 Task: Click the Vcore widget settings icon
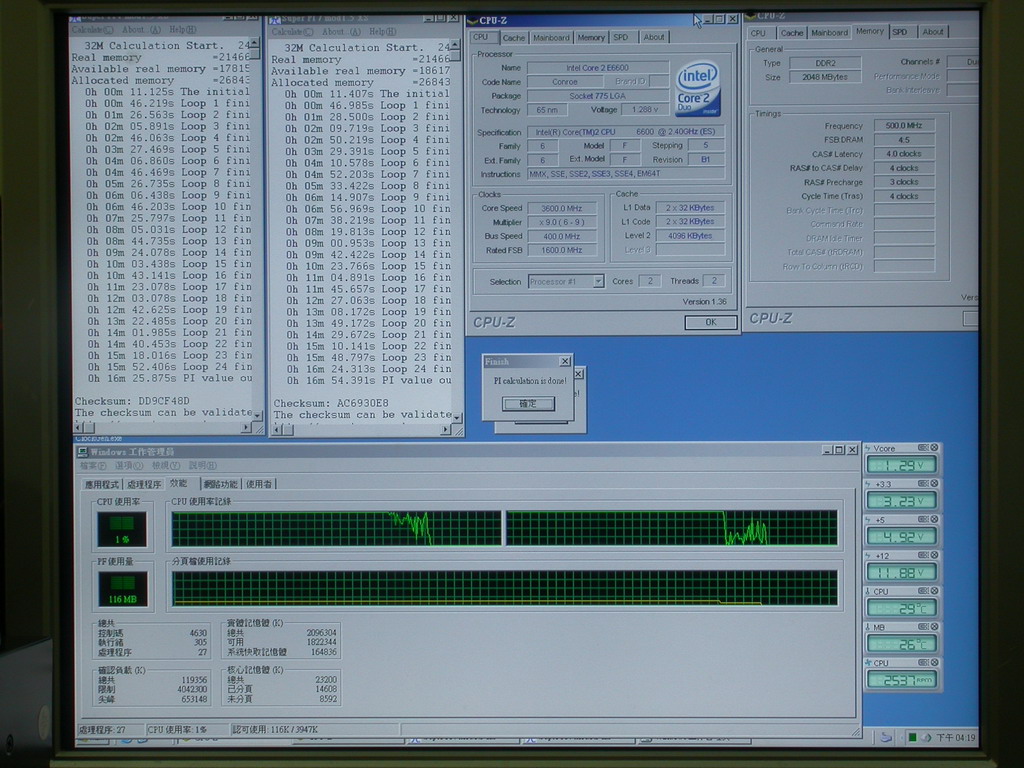pos(923,448)
